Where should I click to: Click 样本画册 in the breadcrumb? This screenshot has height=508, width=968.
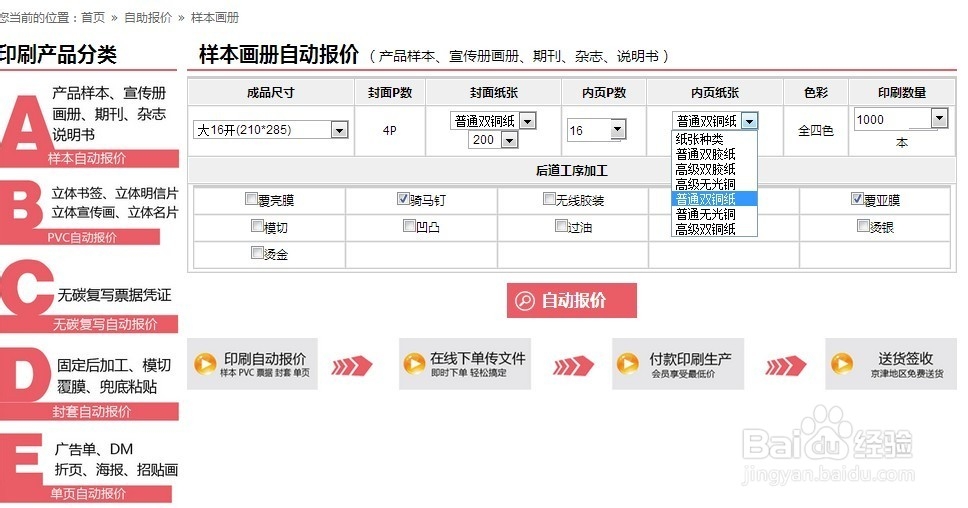click(x=215, y=18)
